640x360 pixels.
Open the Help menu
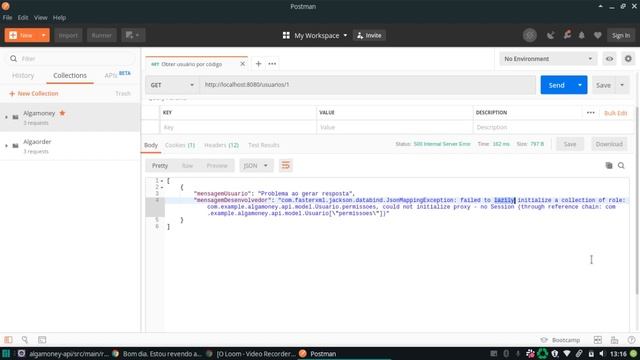coord(59,18)
